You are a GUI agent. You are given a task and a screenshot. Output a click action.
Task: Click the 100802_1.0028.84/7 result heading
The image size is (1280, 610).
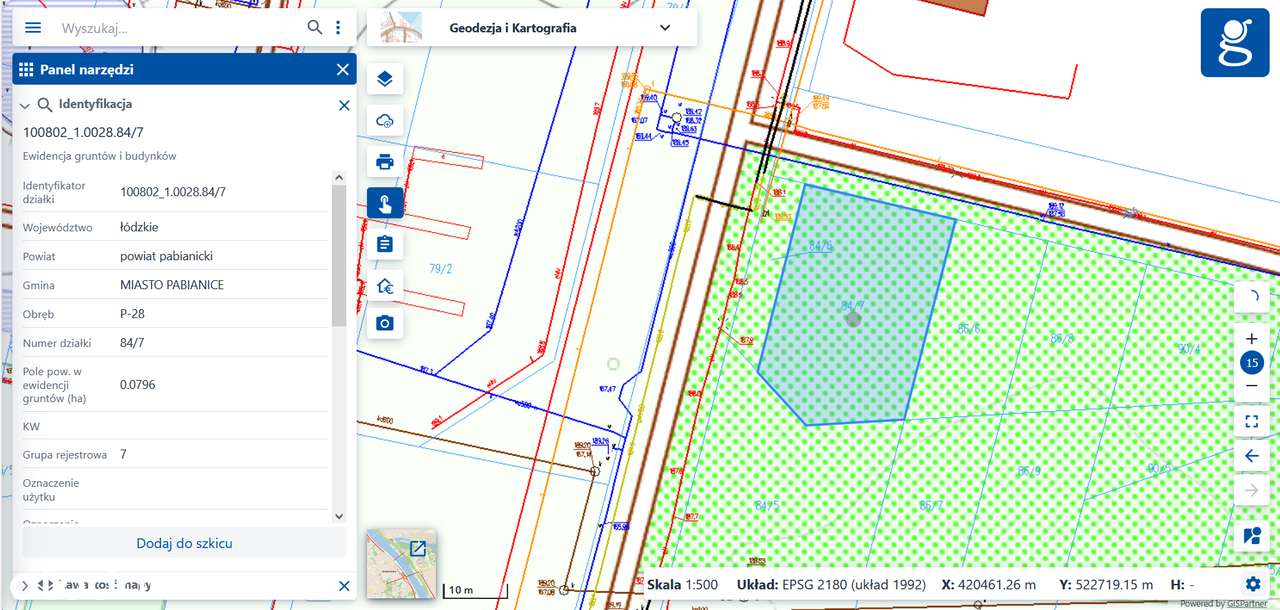pos(83,132)
